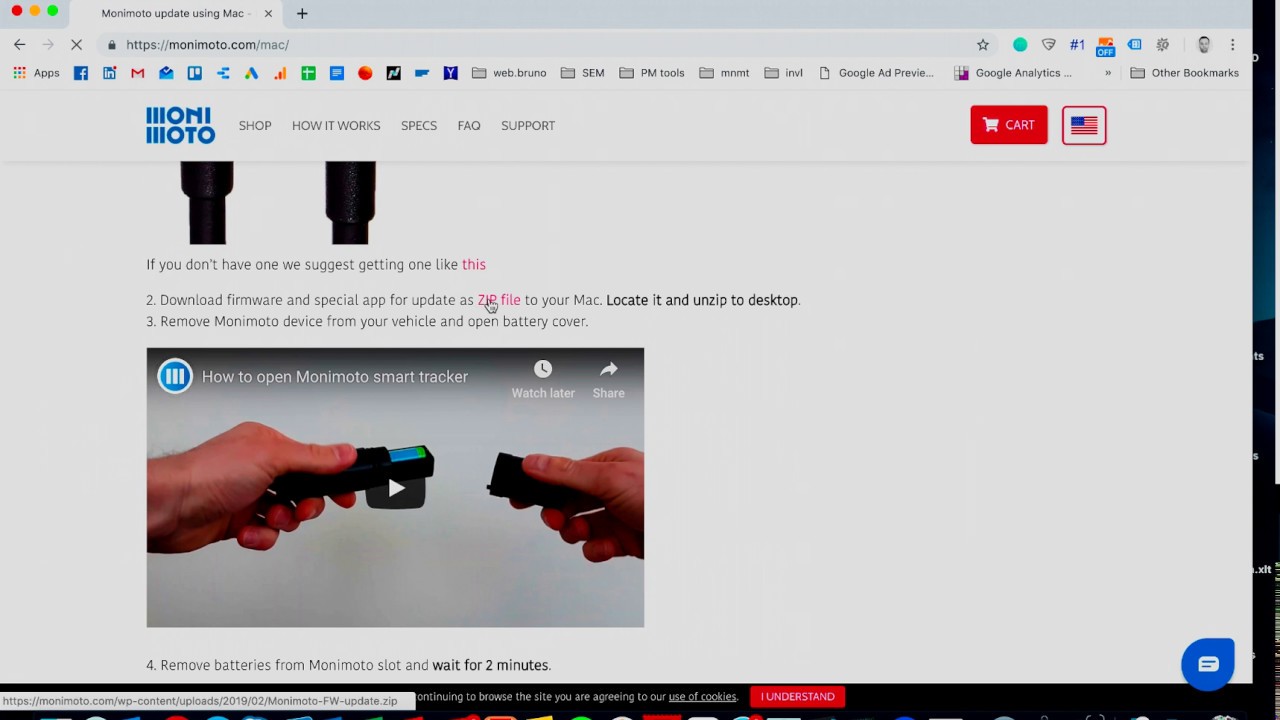Open HOW IT WORKS page
This screenshot has height=720, width=1280.
tap(336, 126)
